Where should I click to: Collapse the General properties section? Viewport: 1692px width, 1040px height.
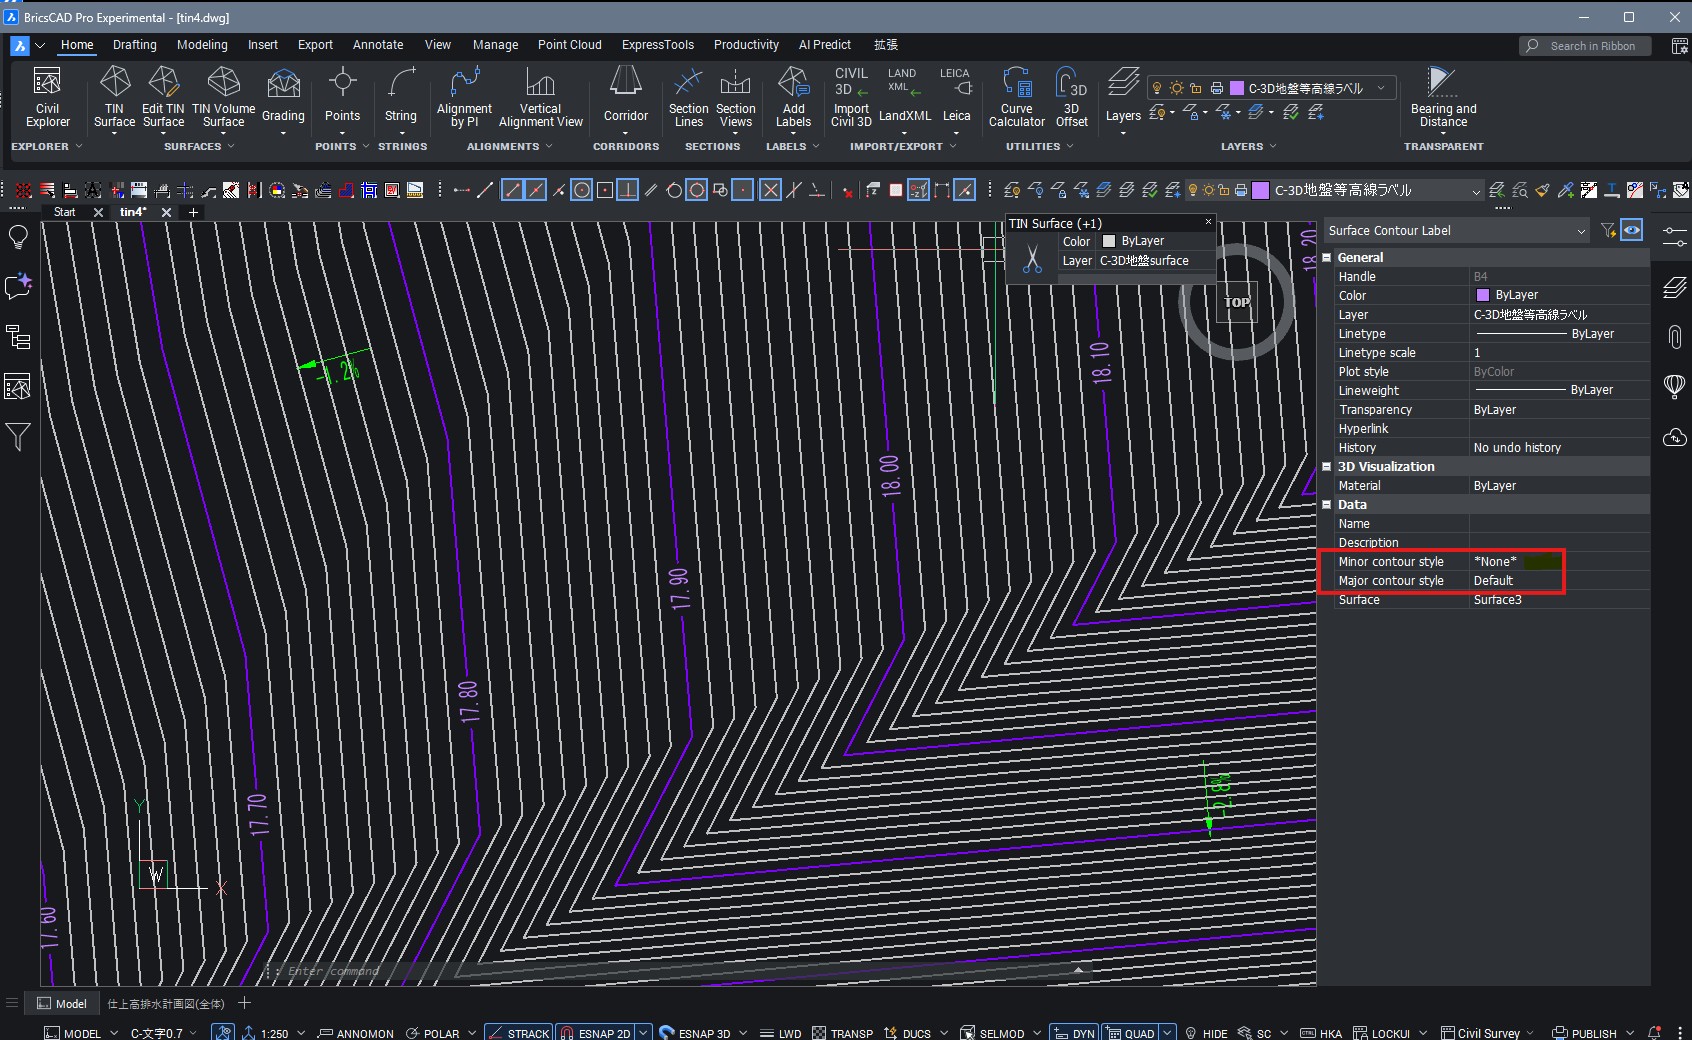tap(1327, 257)
